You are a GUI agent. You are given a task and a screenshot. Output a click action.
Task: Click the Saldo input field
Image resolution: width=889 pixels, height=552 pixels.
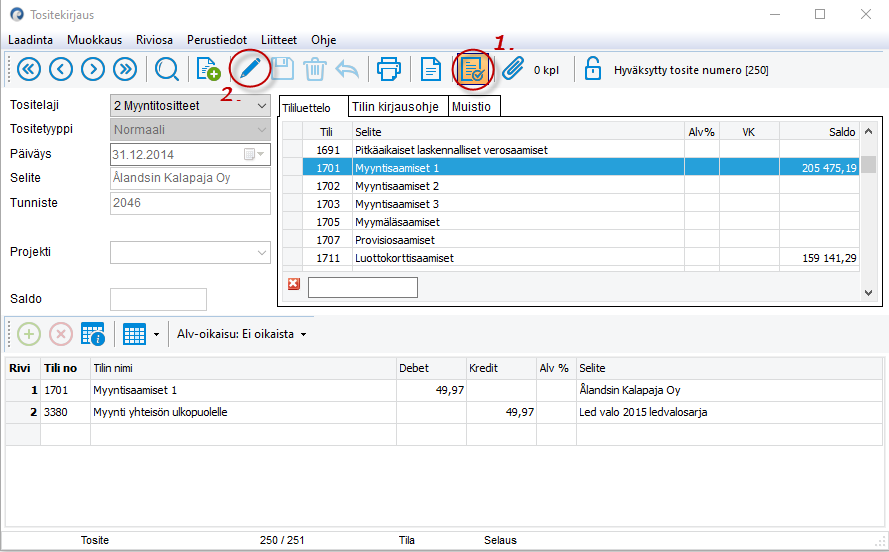[x=158, y=299]
